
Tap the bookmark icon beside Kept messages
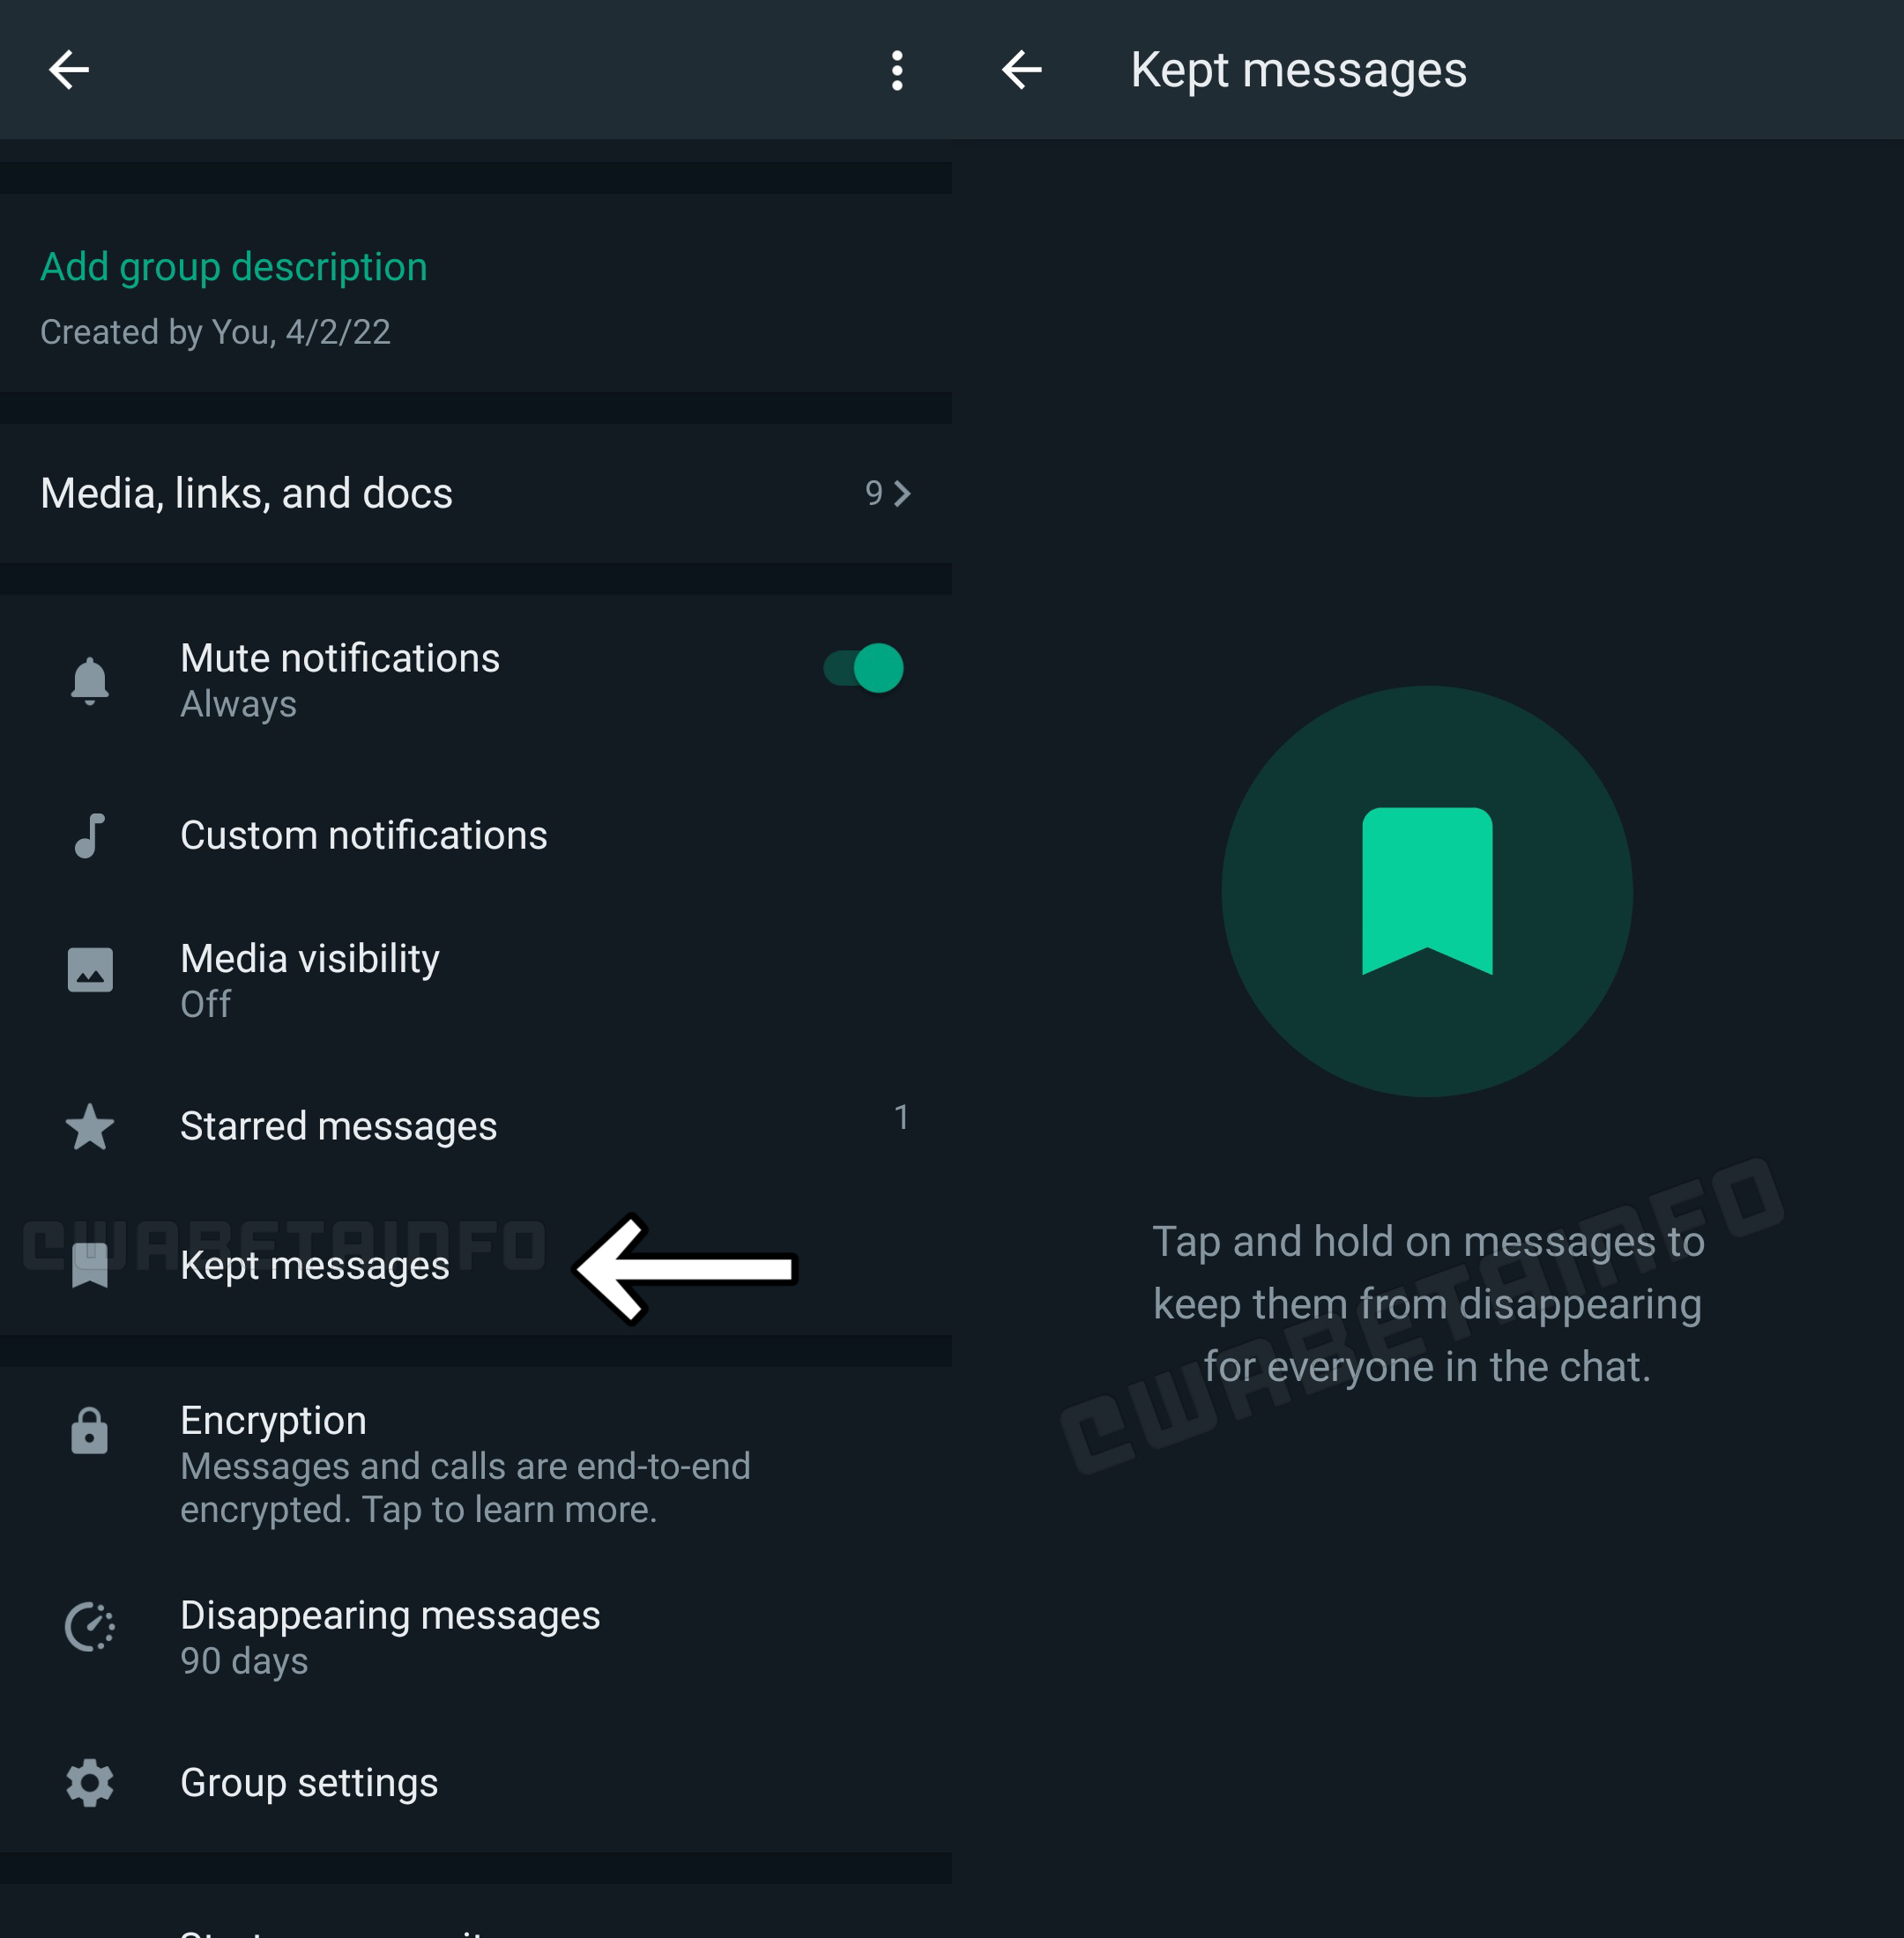[90, 1265]
